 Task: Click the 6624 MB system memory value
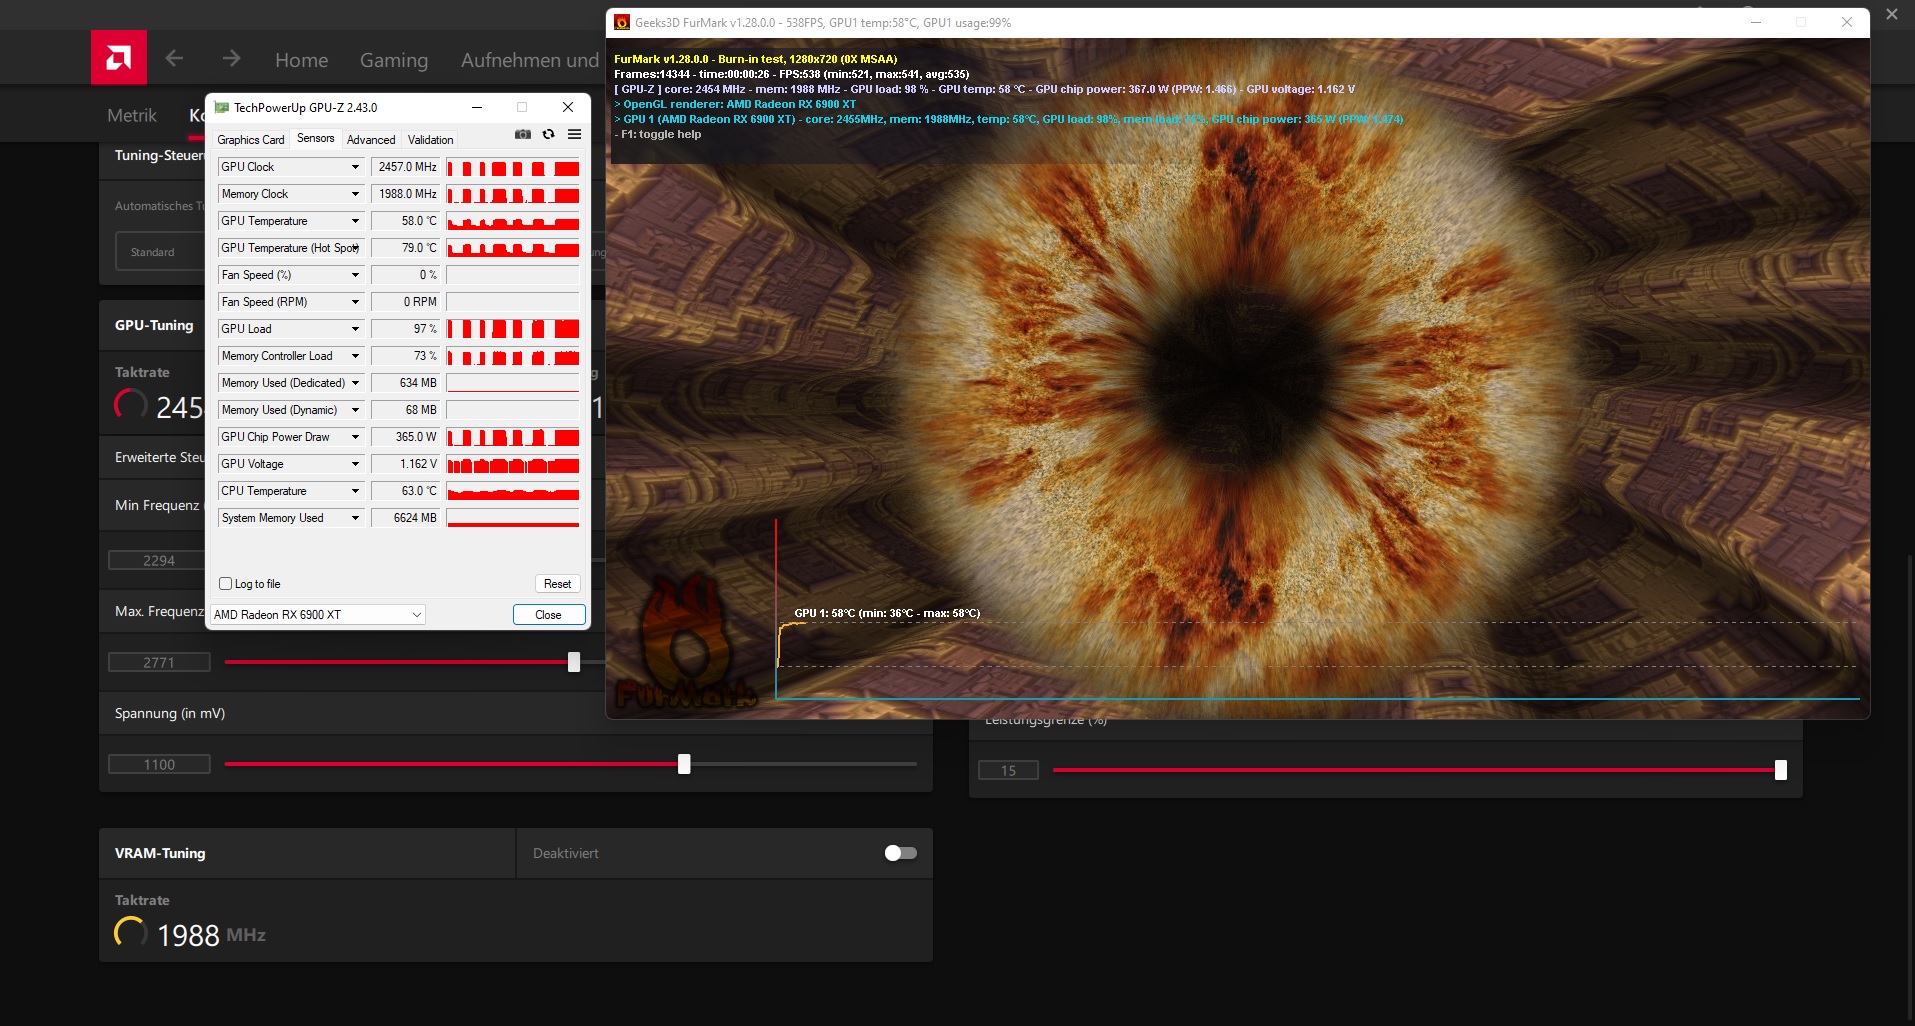click(x=406, y=518)
